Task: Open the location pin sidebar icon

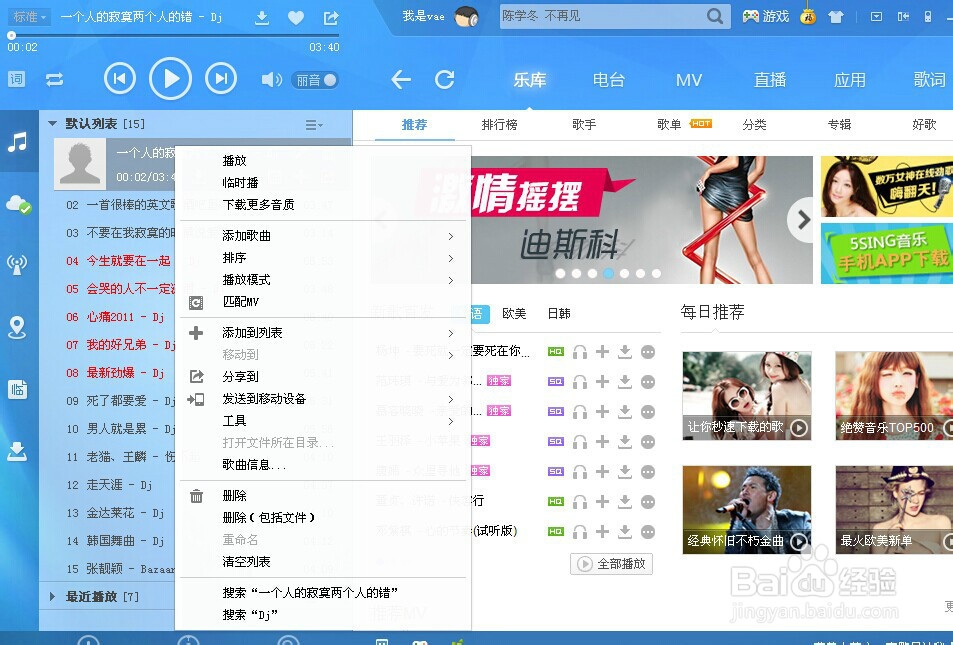Action: click(x=17, y=327)
